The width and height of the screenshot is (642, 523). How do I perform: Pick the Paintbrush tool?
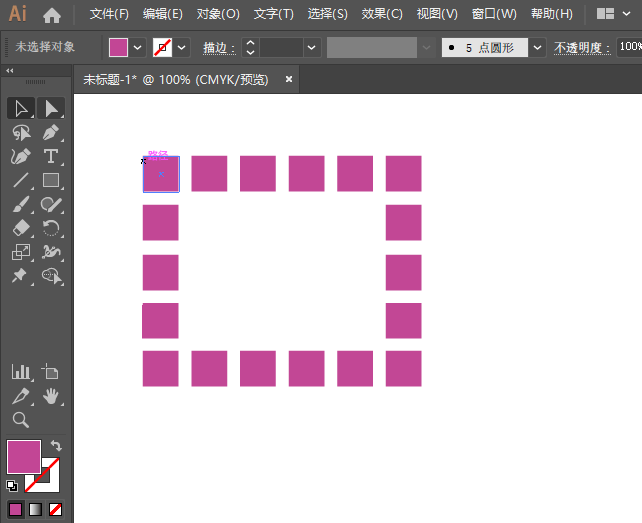point(20,205)
